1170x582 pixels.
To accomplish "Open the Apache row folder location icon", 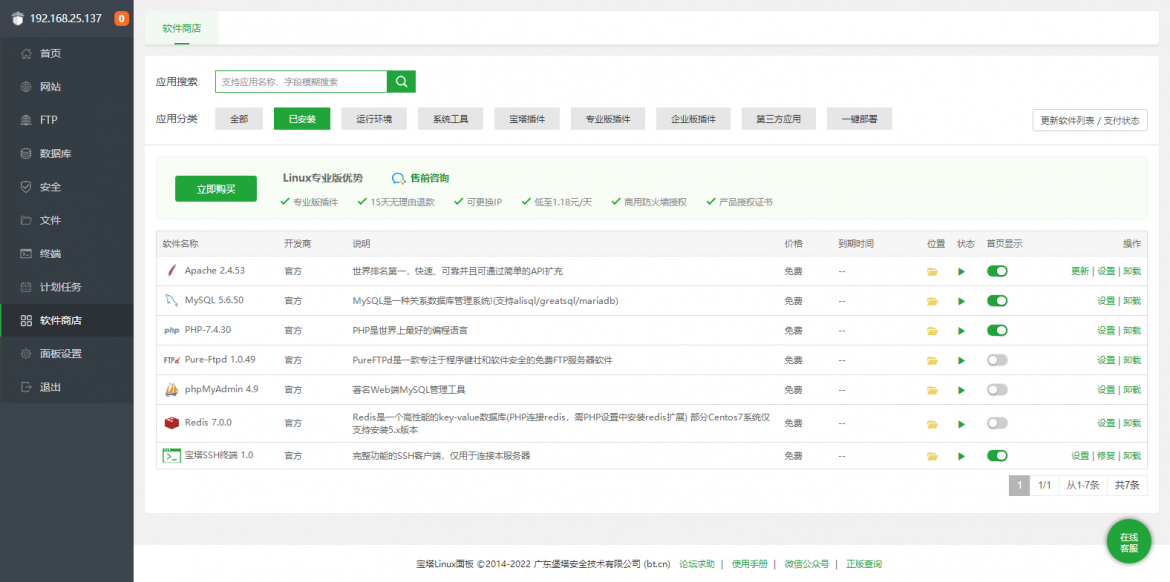I will [x=932, y=272].
